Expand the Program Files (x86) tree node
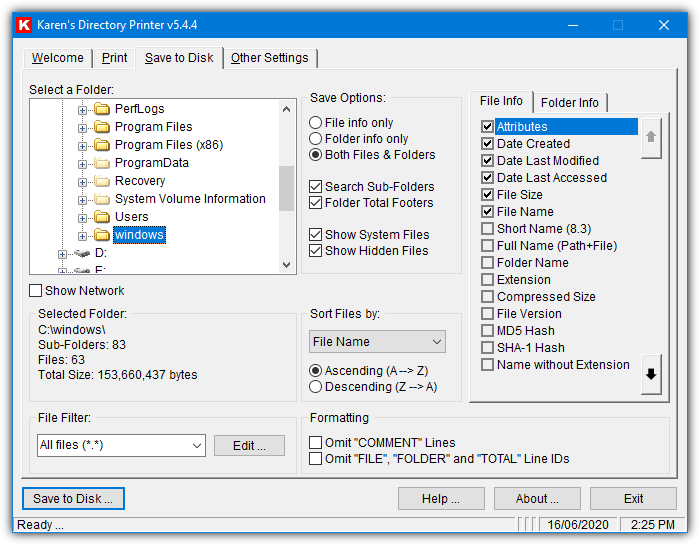Viewport: 700px width, 544px height. click(82, 146)
